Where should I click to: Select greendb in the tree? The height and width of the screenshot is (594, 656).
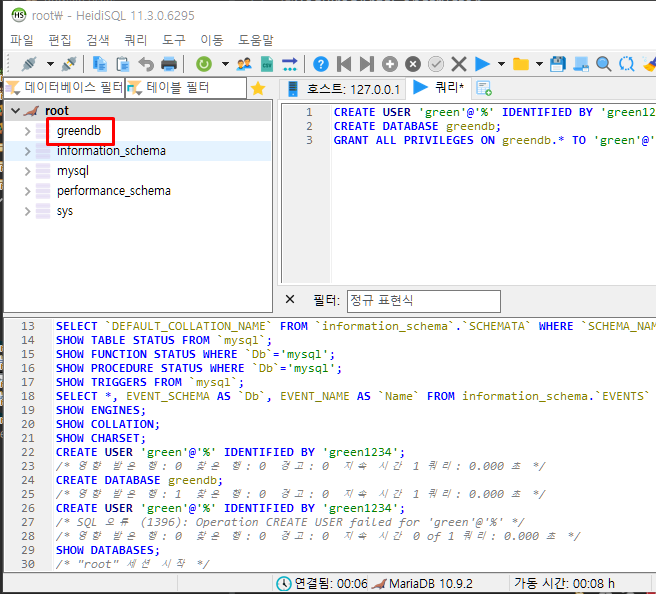(x=79, y=131)
